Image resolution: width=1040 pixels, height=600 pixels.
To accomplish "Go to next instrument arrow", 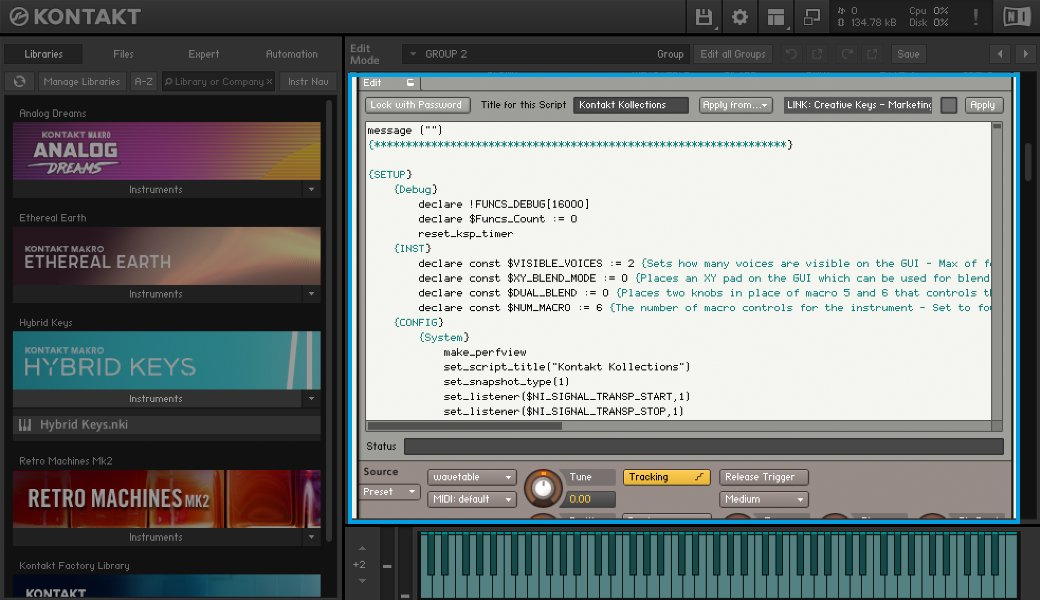I will (x=1025, y=54).
